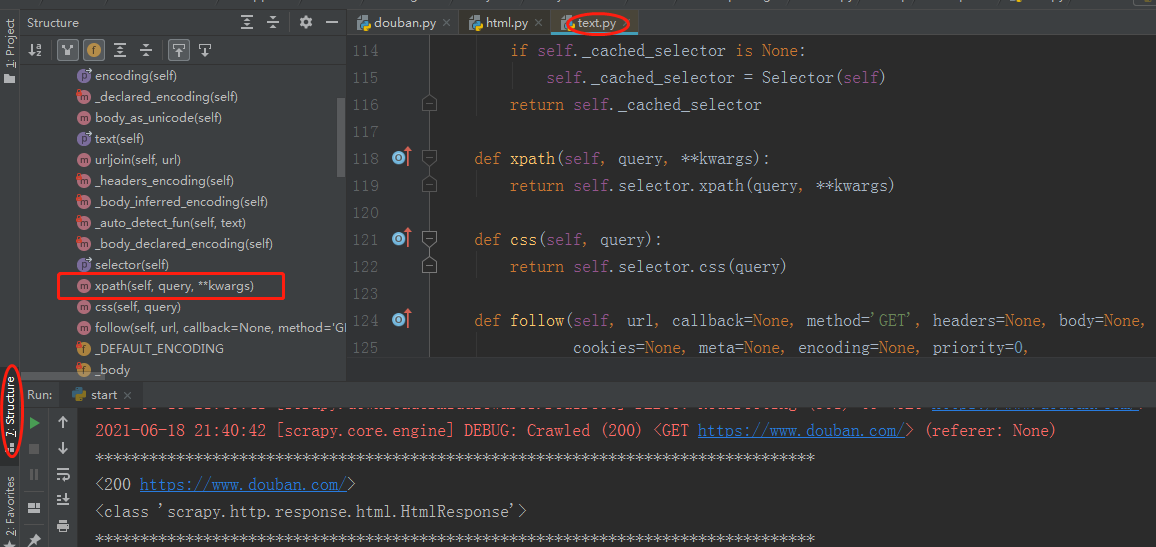Select body_as_unicode(self) method
The image size is (1156, 547).
pos(149,117)
